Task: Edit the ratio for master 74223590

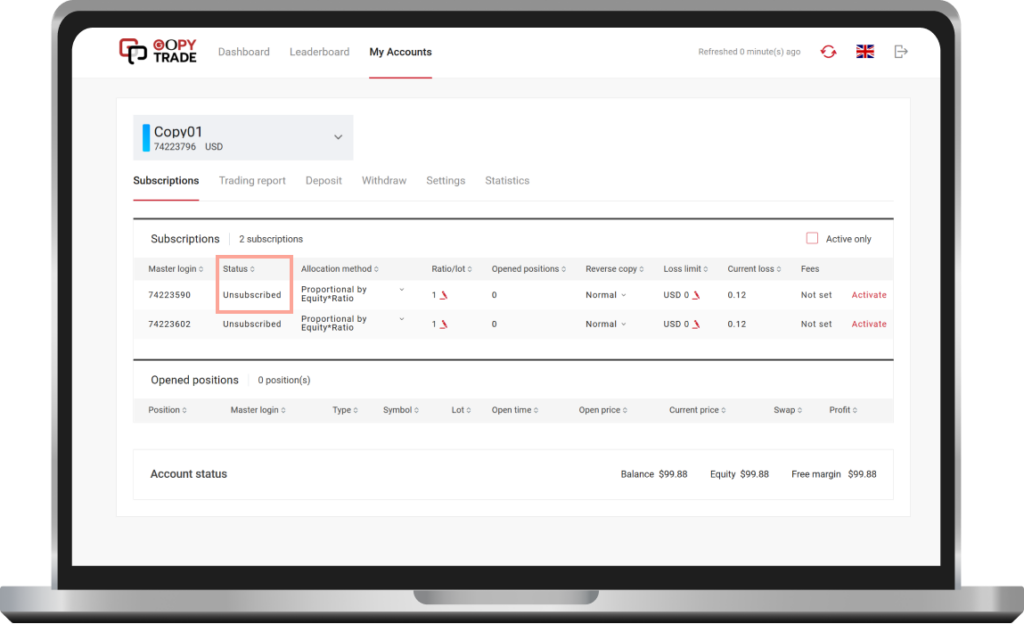Action: (441, 295)
